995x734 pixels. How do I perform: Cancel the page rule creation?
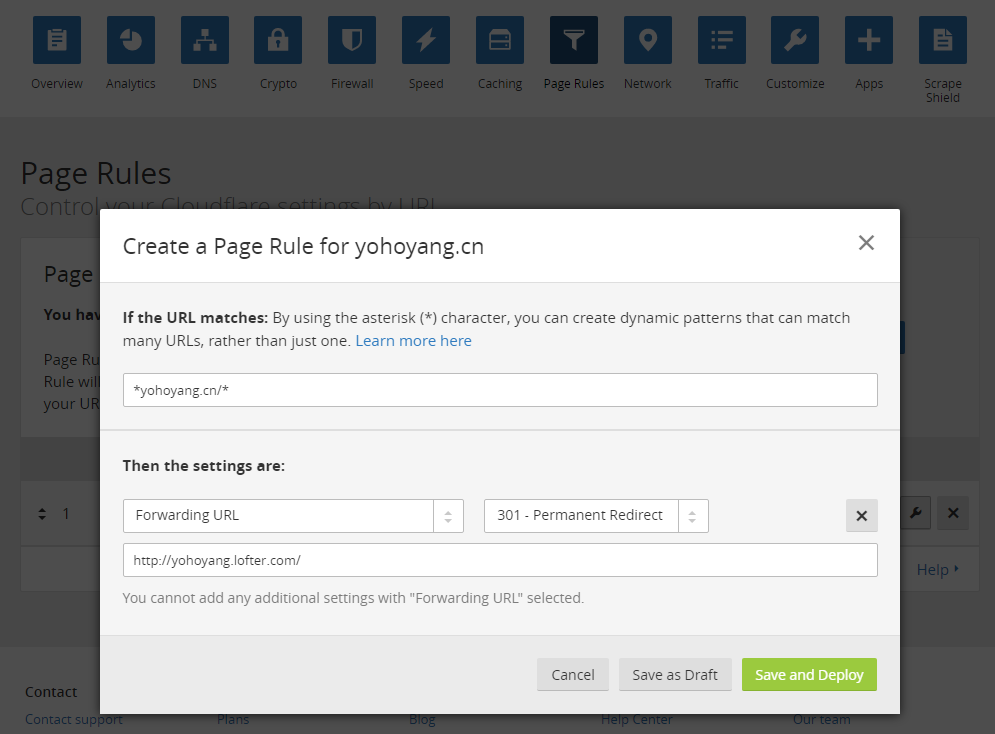(573, 675)
